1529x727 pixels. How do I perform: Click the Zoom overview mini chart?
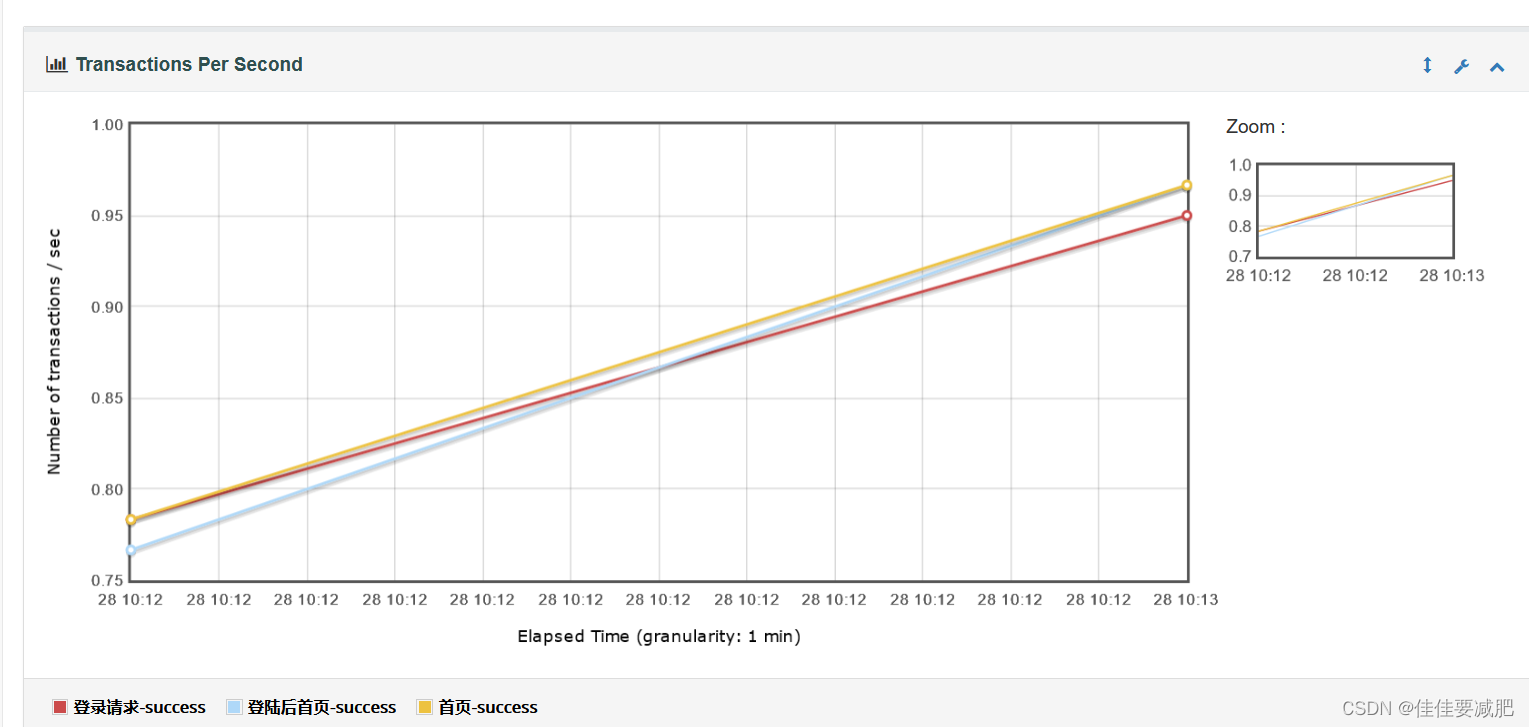[x=1355, y=210]
